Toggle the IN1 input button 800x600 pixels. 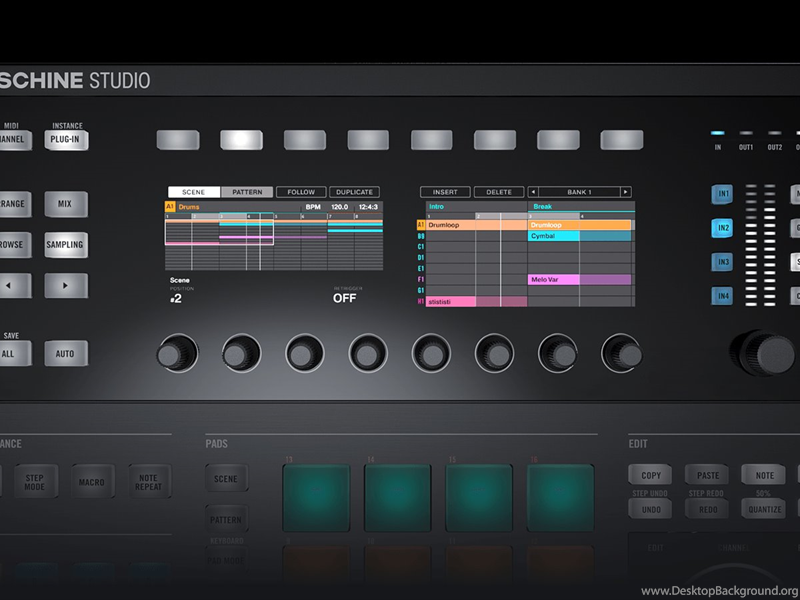pos(722,194)
